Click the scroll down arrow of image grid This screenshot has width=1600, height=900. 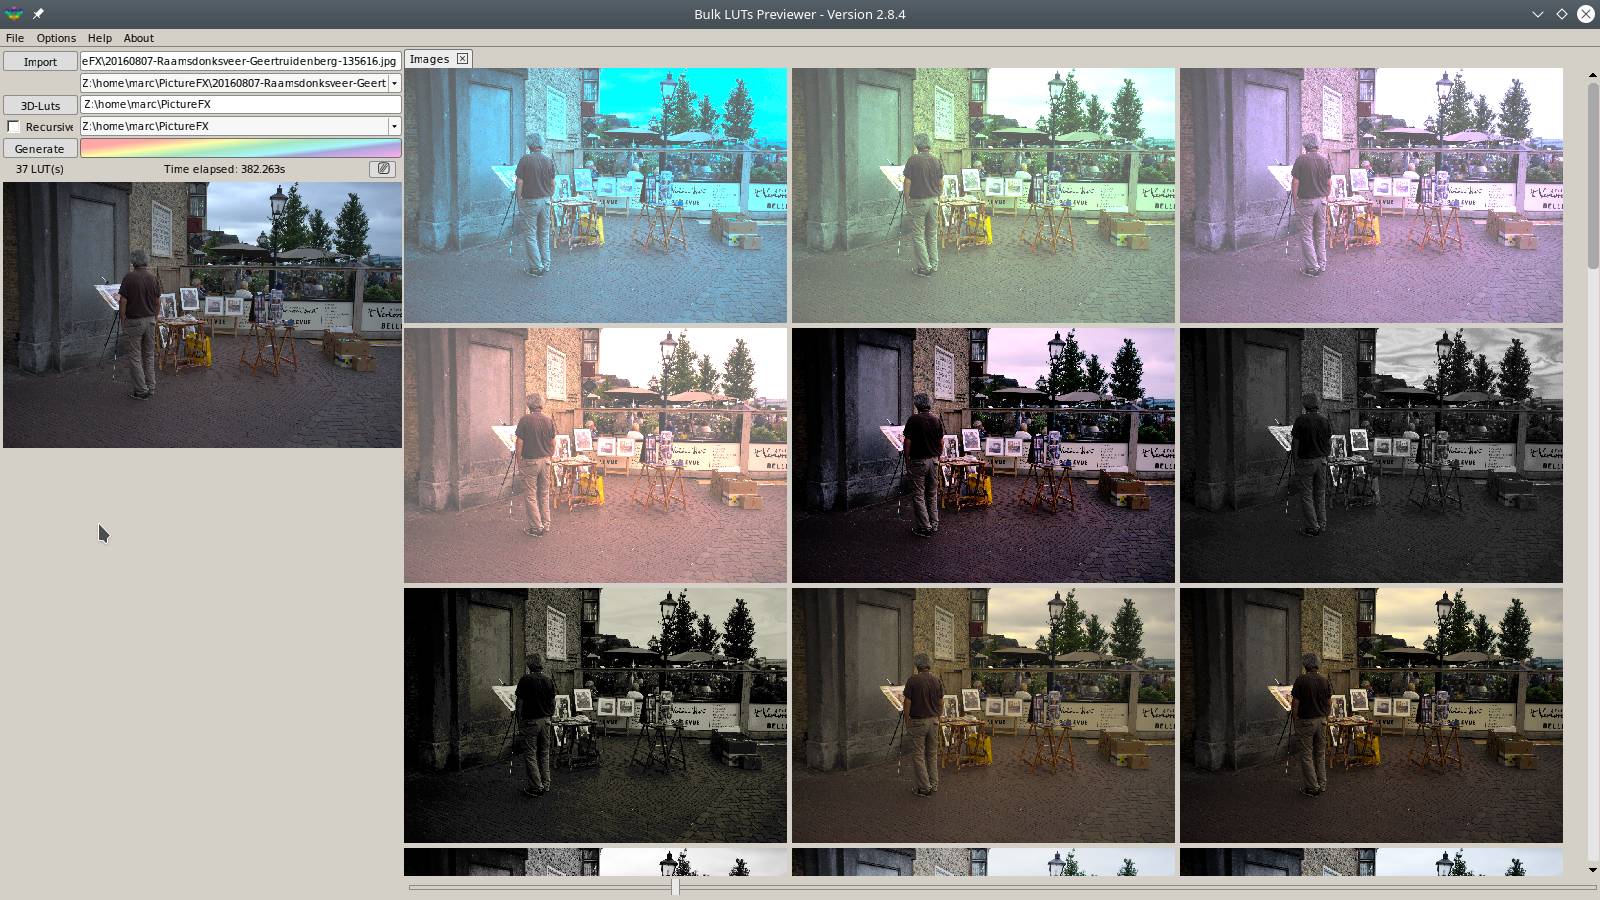point(1593,869)
